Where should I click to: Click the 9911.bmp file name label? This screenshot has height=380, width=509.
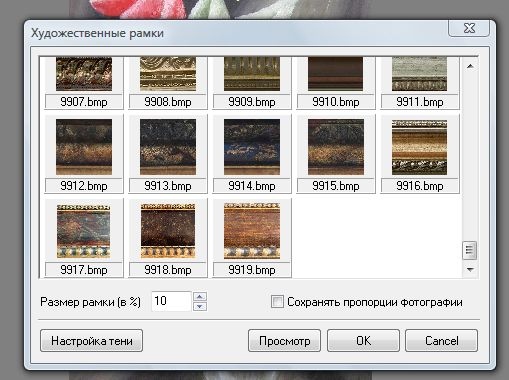pos(420,102)
